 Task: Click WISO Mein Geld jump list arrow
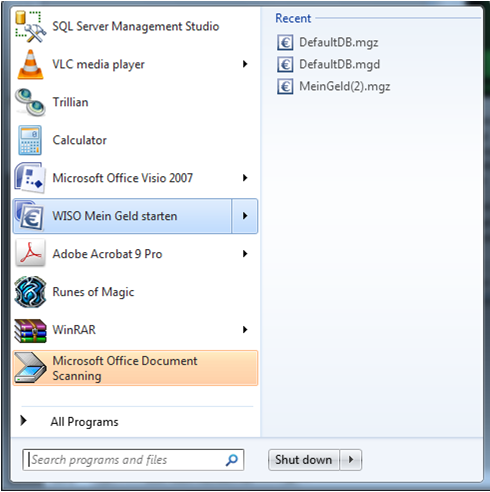tap(245, 216)
